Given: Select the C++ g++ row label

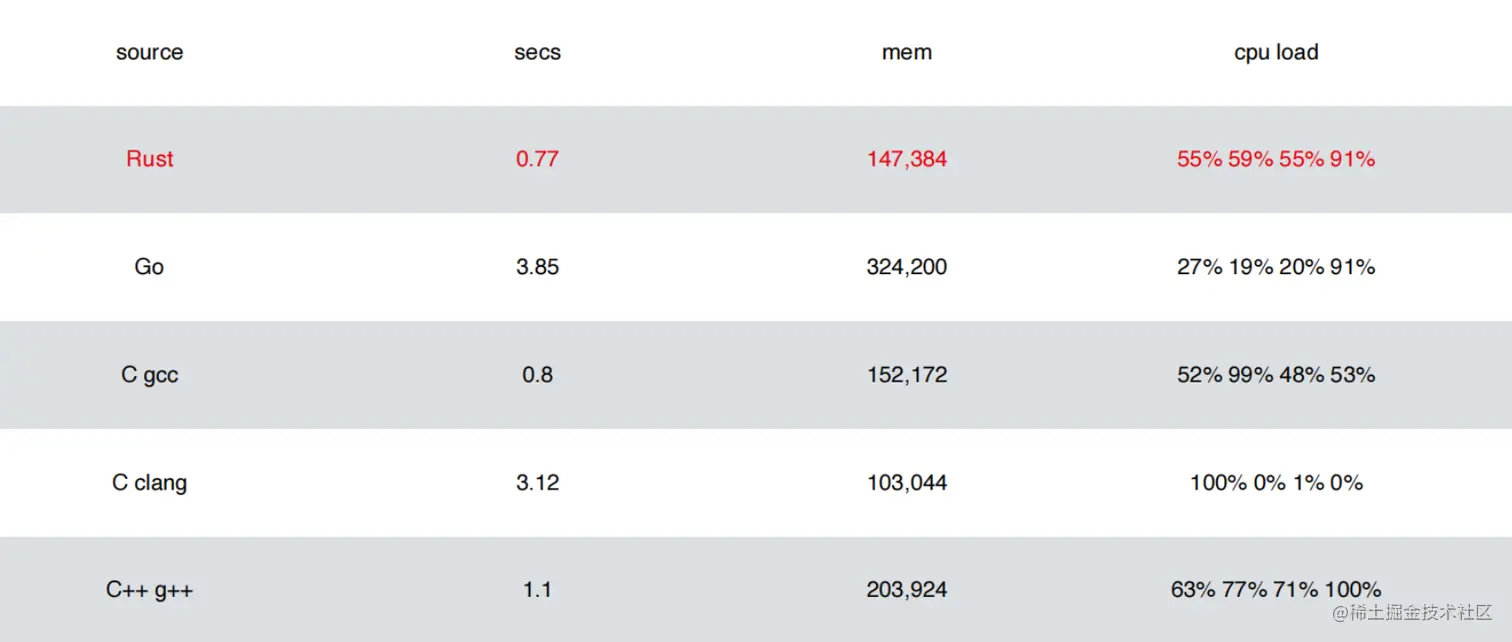Looking at the screenshot, I should [149, 590].
